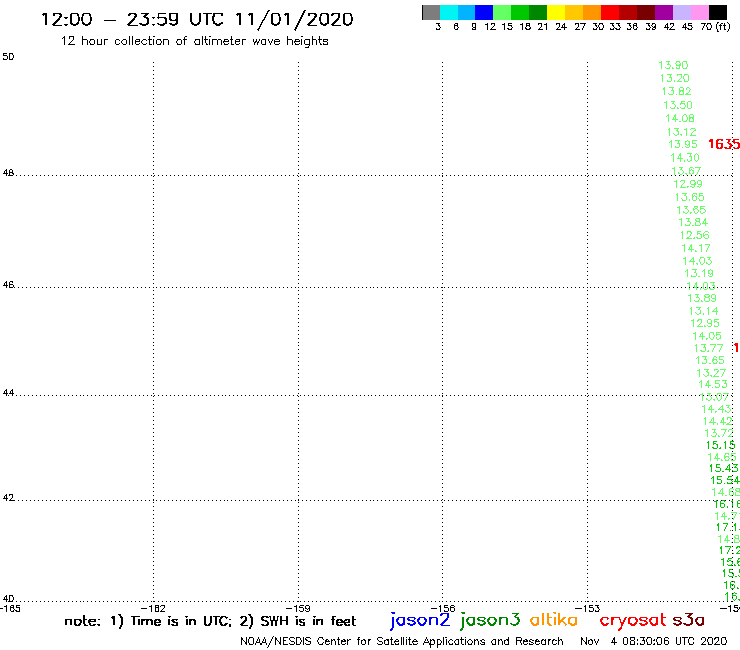Click the longitude axis label -156

(x=443, y=608)
